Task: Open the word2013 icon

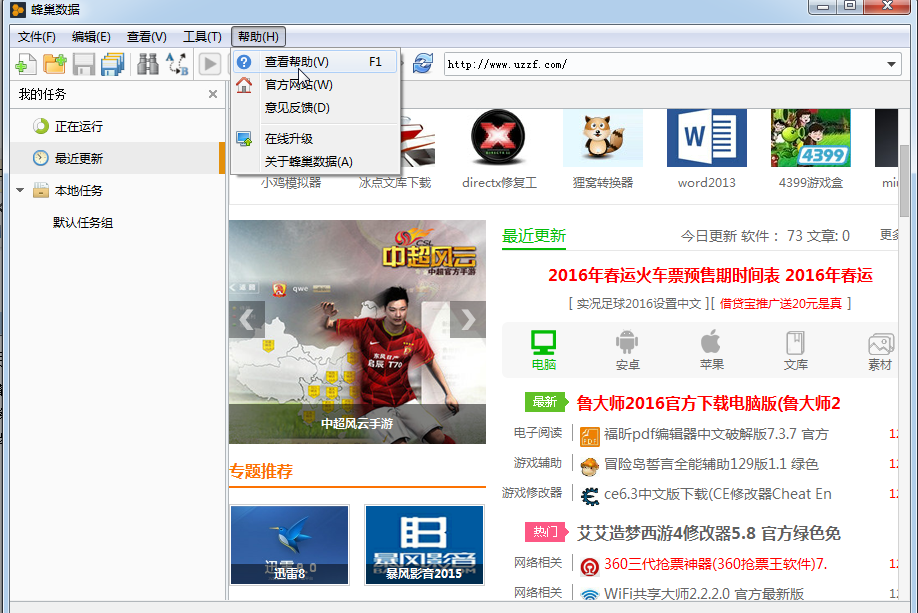Action: coord(707,138)
